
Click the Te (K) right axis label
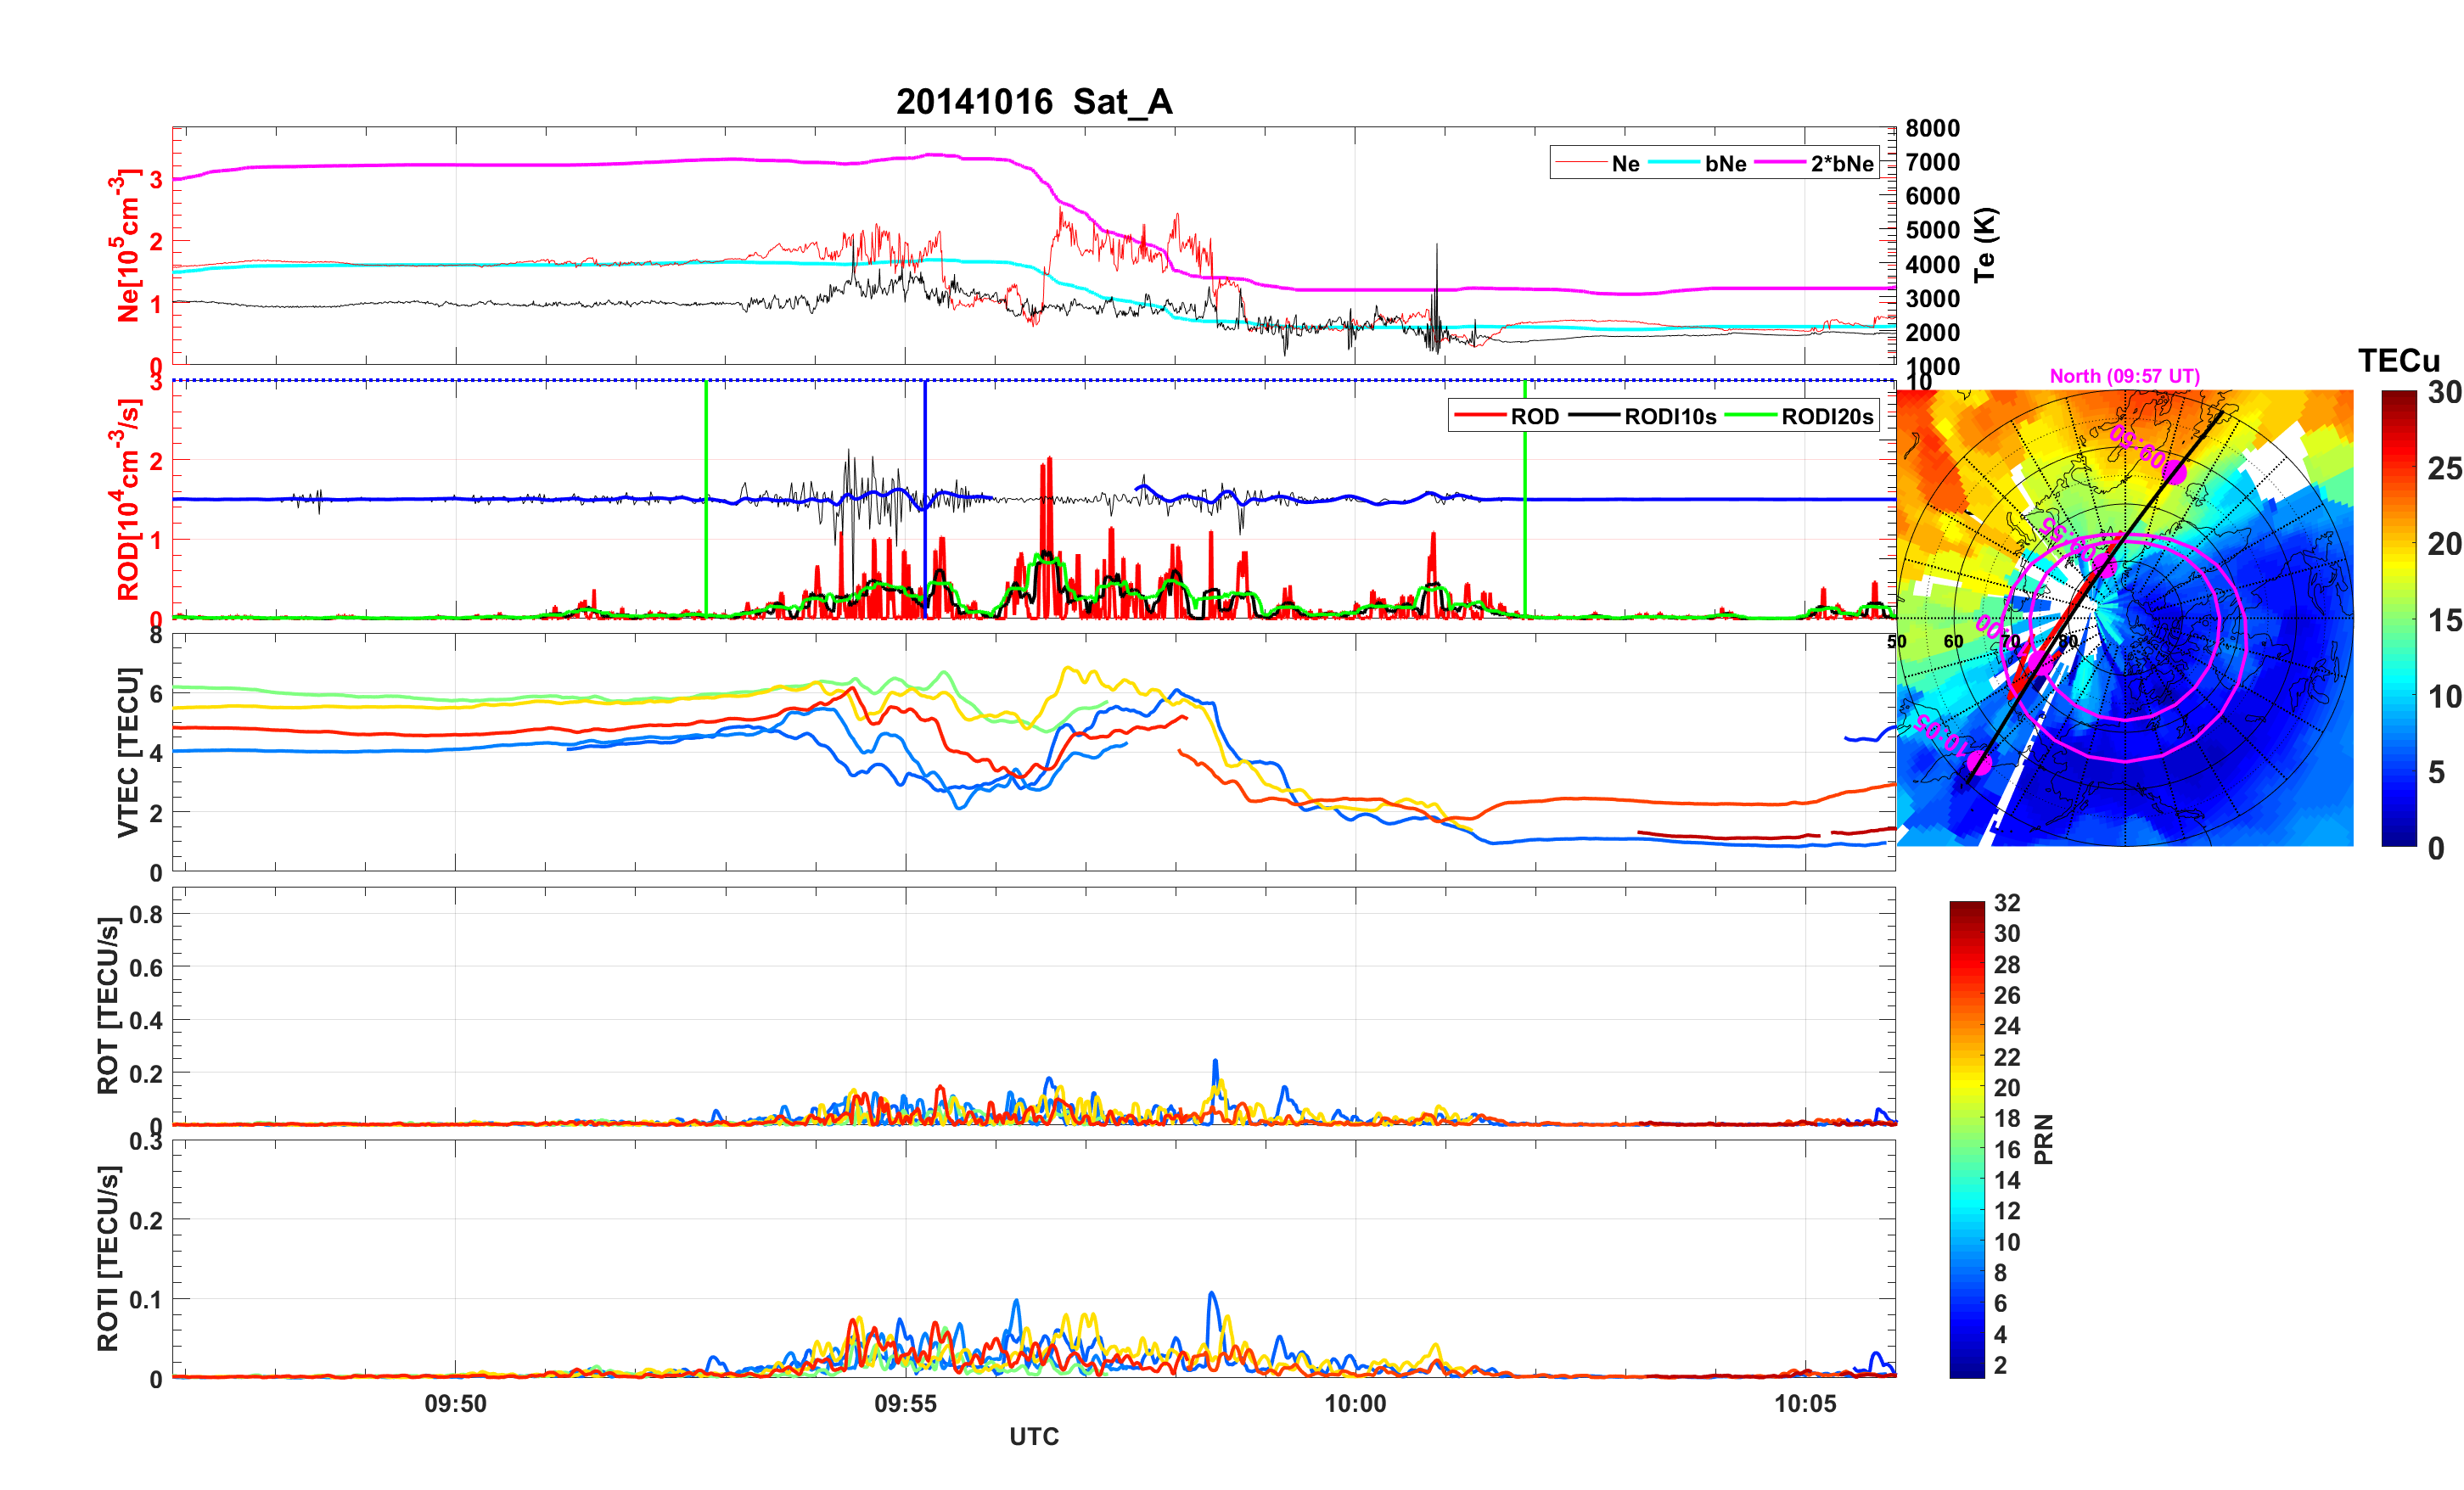1985,245
